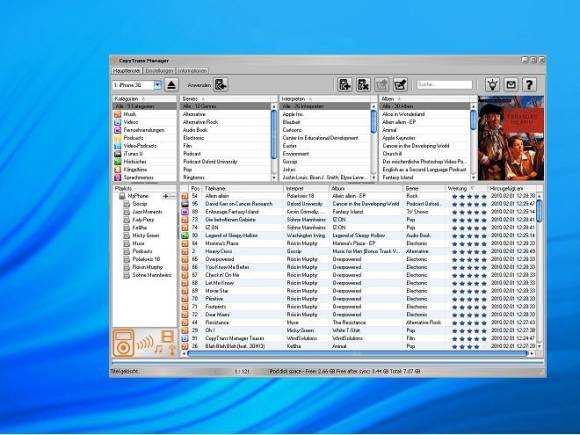Click the MyPhone device icon in playlists
The width and height of the screenshot is (580, 435).
point(122,196)
